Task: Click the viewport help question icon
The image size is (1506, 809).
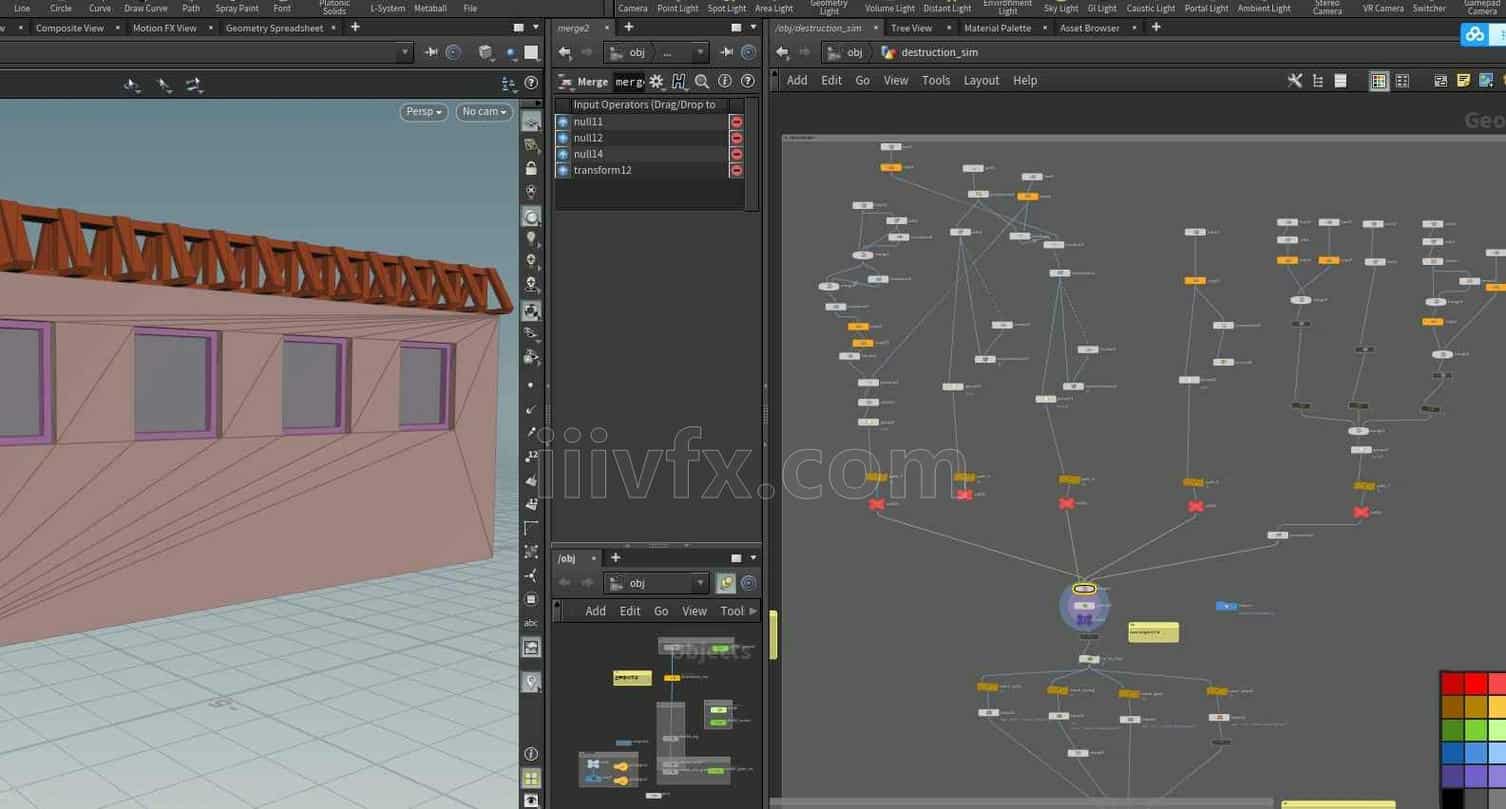Action: point(532,83)
